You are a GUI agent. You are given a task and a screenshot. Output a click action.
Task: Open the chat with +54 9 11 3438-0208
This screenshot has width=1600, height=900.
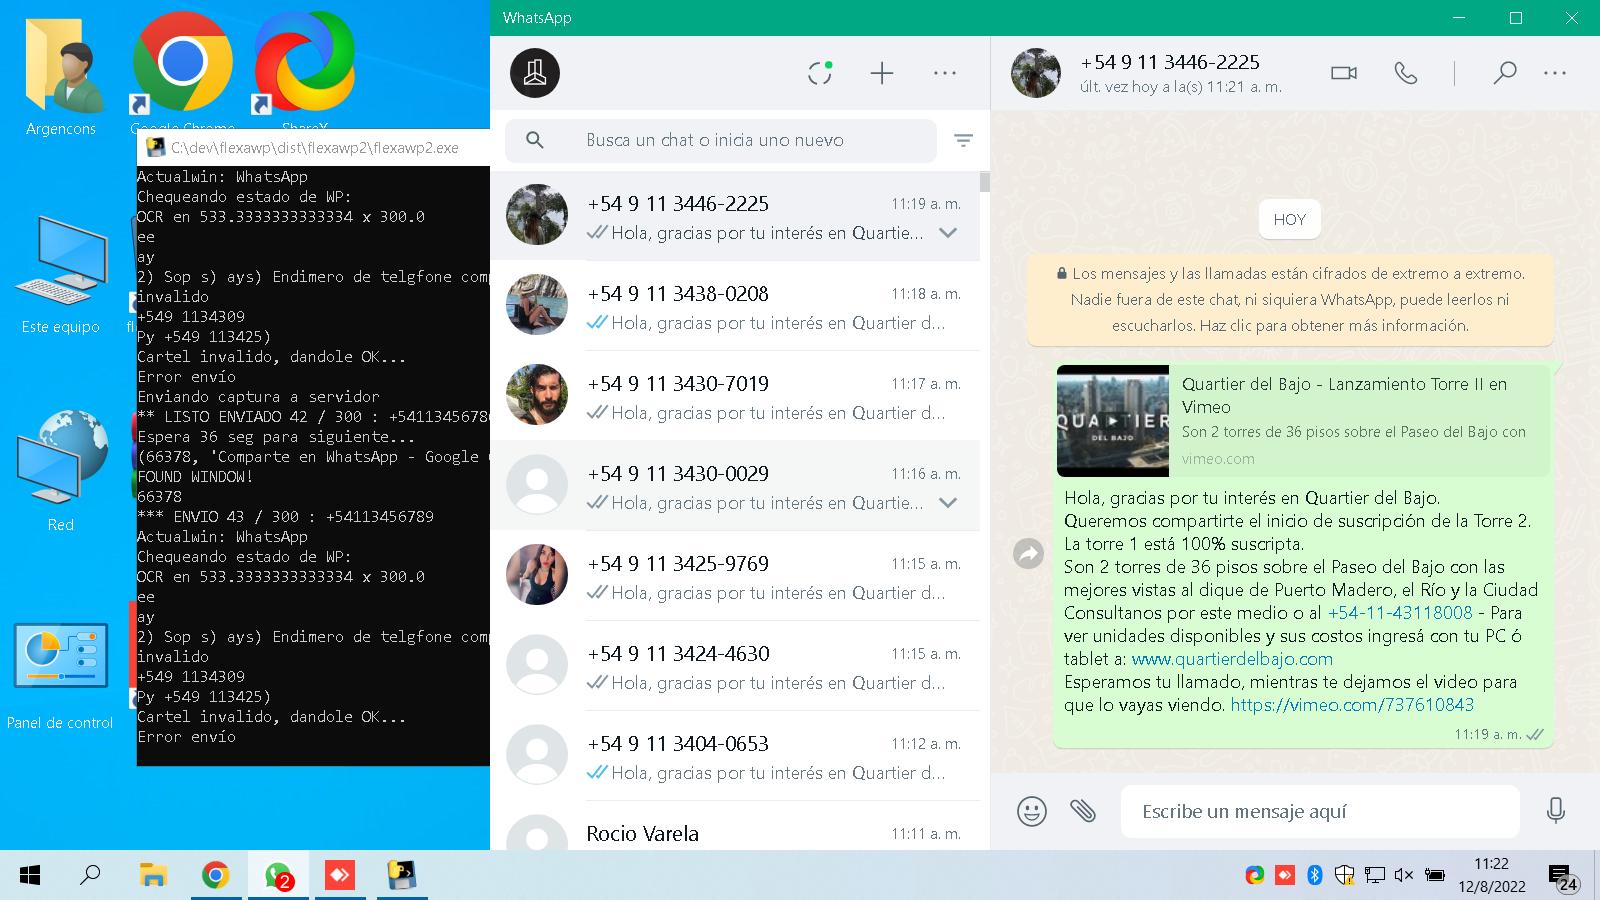(735, 306)
